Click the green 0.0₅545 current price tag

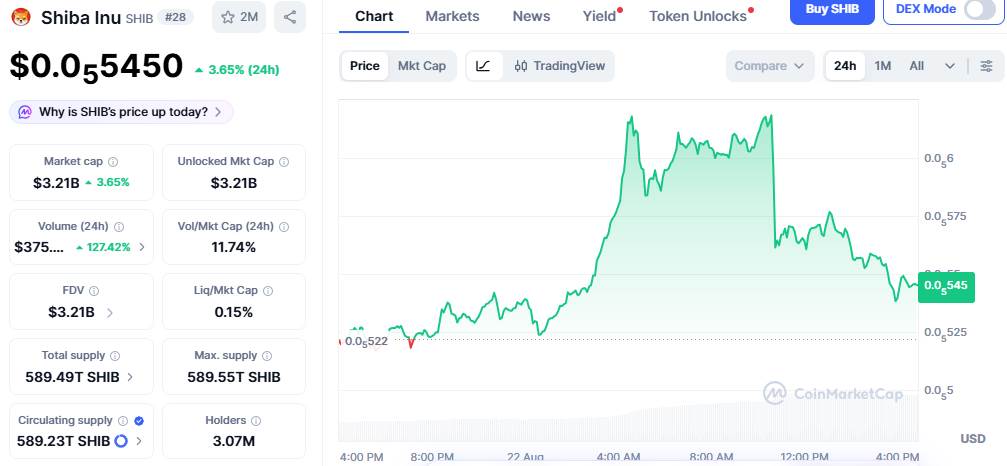click(946, 286)
